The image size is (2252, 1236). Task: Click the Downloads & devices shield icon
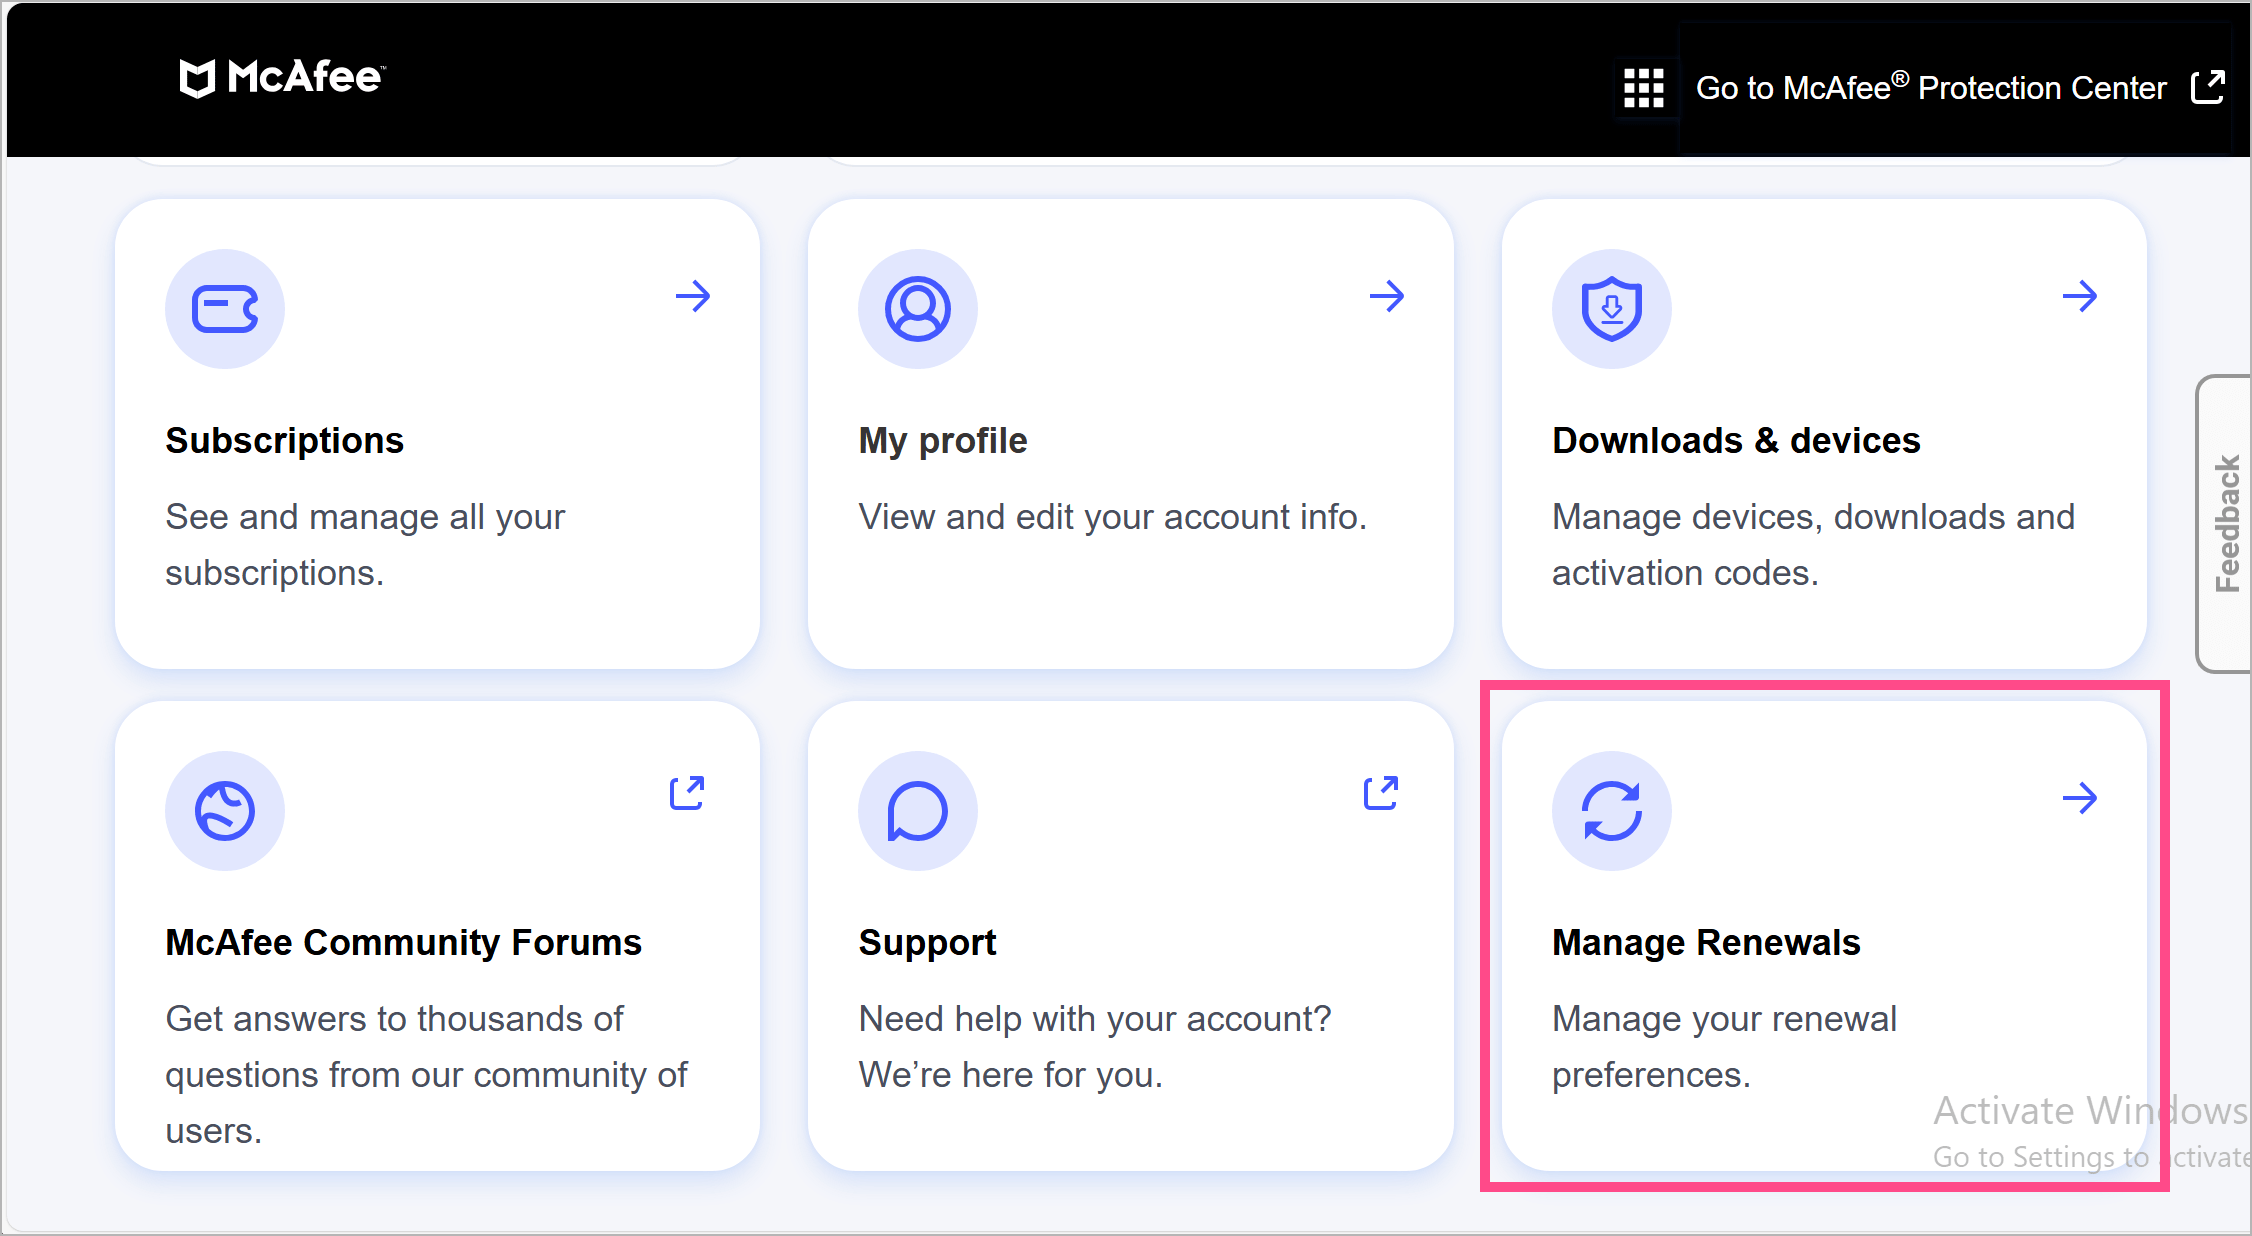(1611, 308)
